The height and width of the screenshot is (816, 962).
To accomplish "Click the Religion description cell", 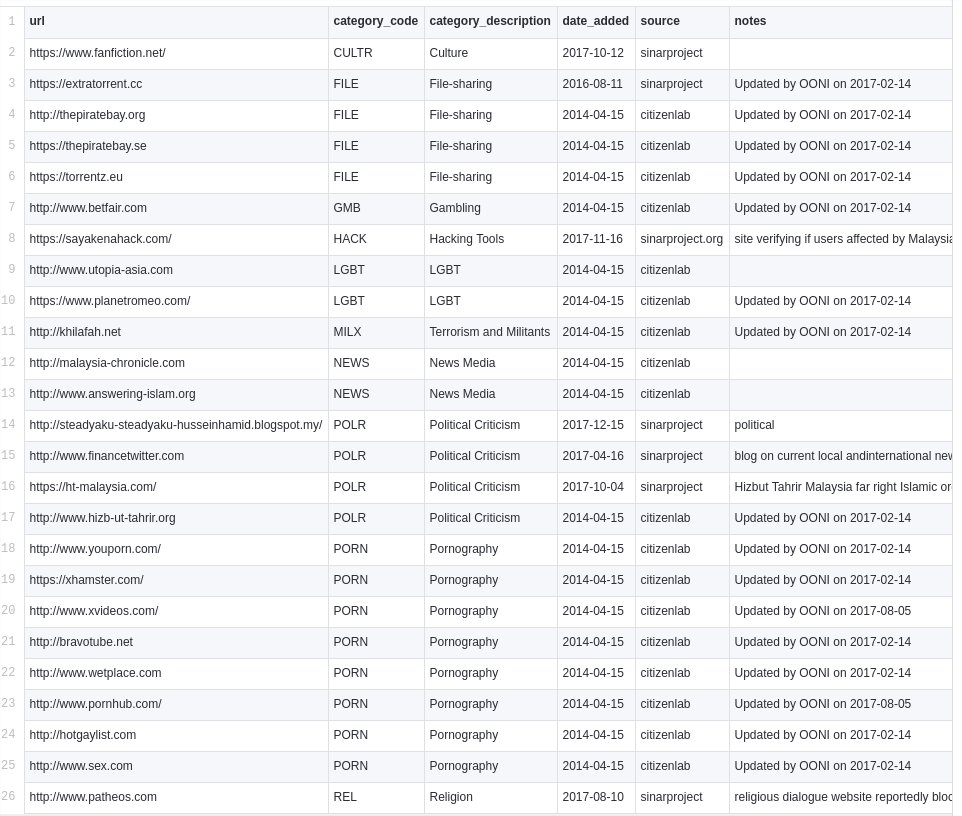I will coord(491,798).
